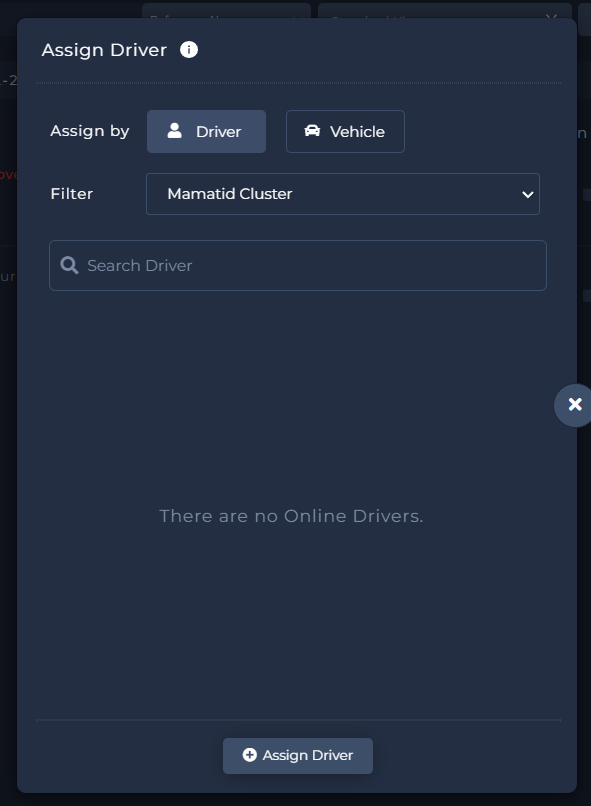Click the dimmed tab behind the dialog top
Viewport: 591px width, 806px height.
point(226,11)
